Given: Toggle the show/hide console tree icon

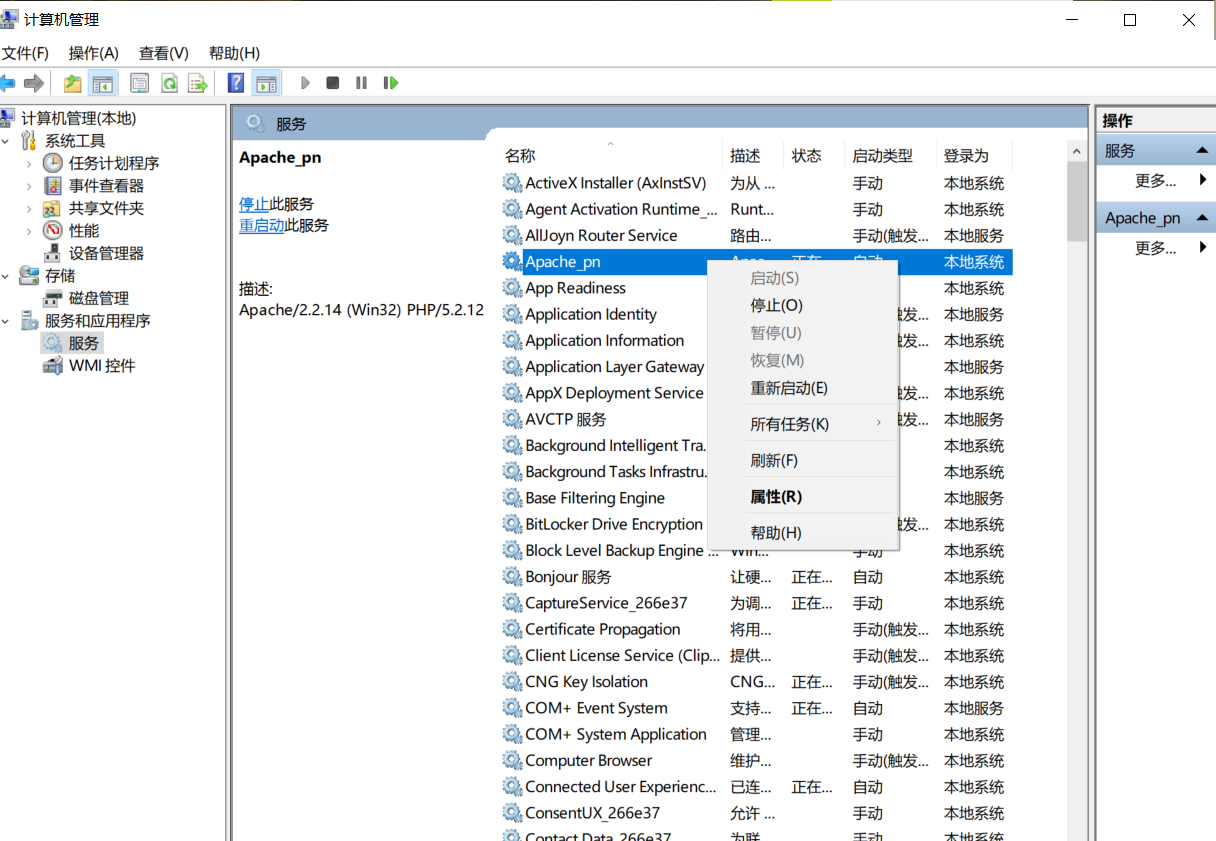Looking at the screenshot, I should [x=102, y=83].
